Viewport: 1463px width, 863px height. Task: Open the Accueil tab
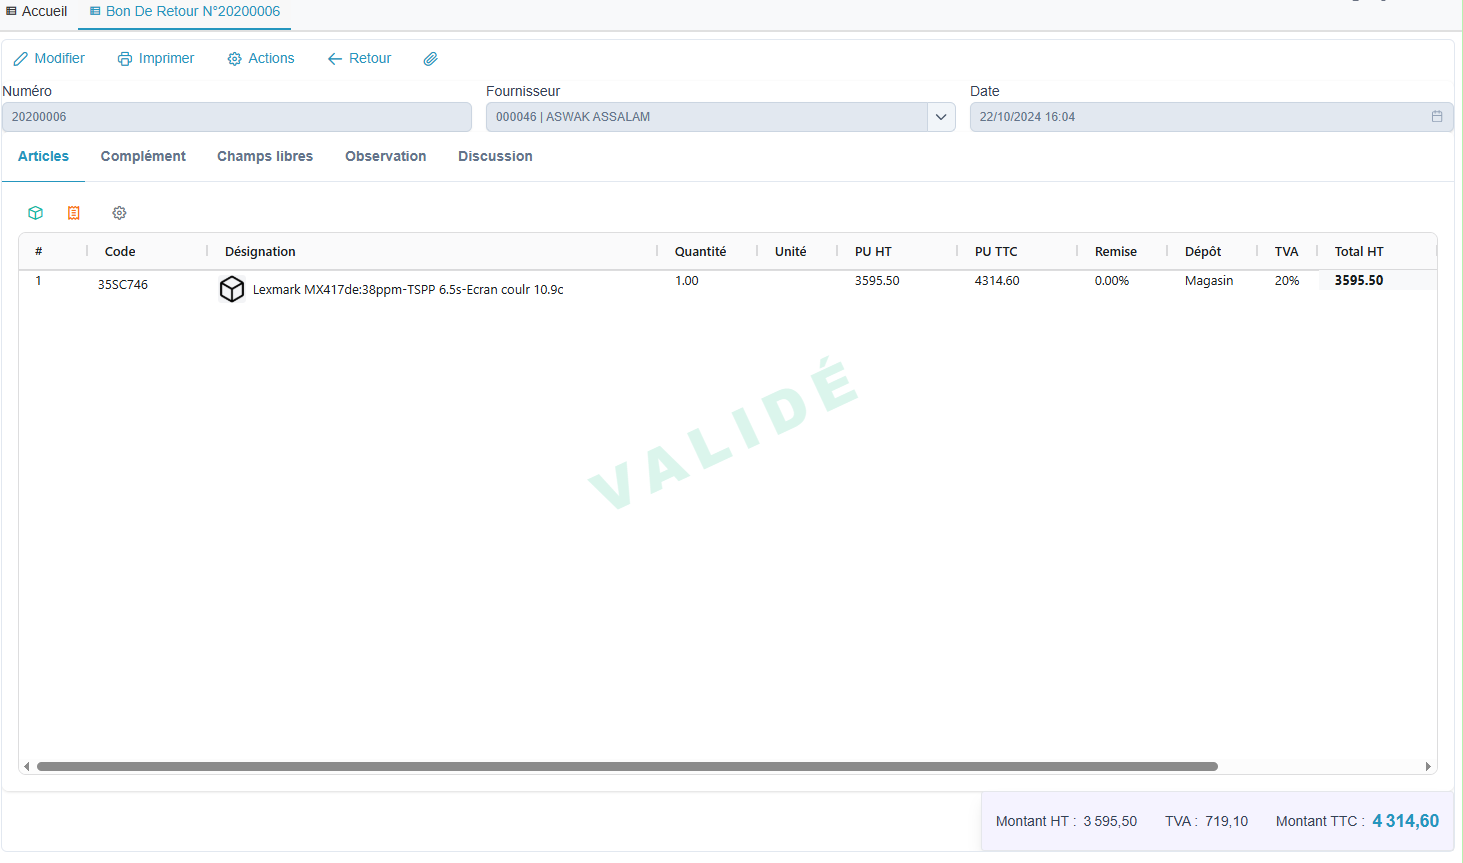pos(37,11)
